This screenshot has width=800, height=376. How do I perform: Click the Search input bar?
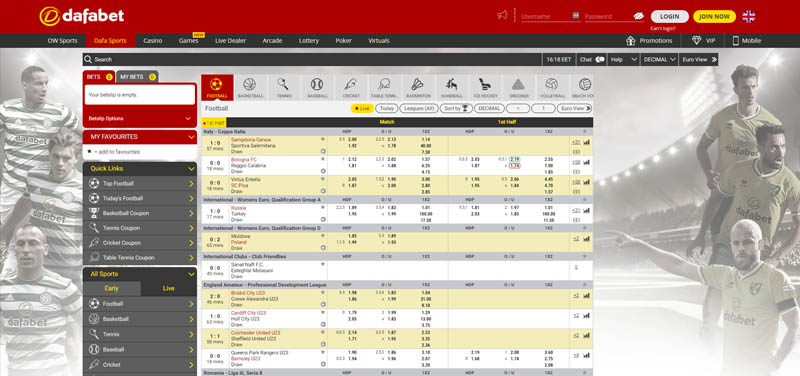click(312, 59)
